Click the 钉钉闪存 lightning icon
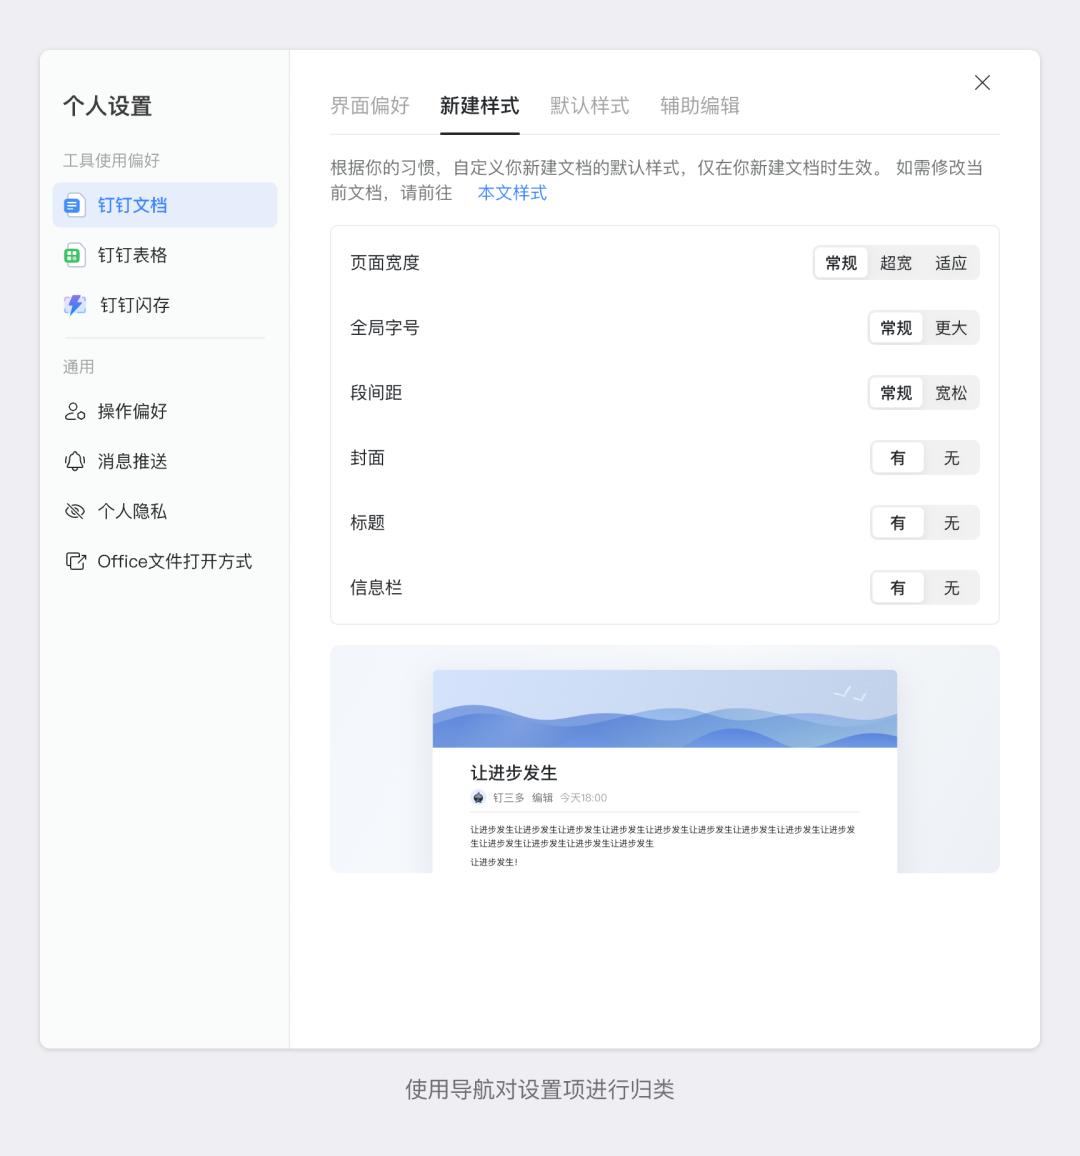Image resolution: width=1080 pixels, height=1156 pixels. coord(73,305)
